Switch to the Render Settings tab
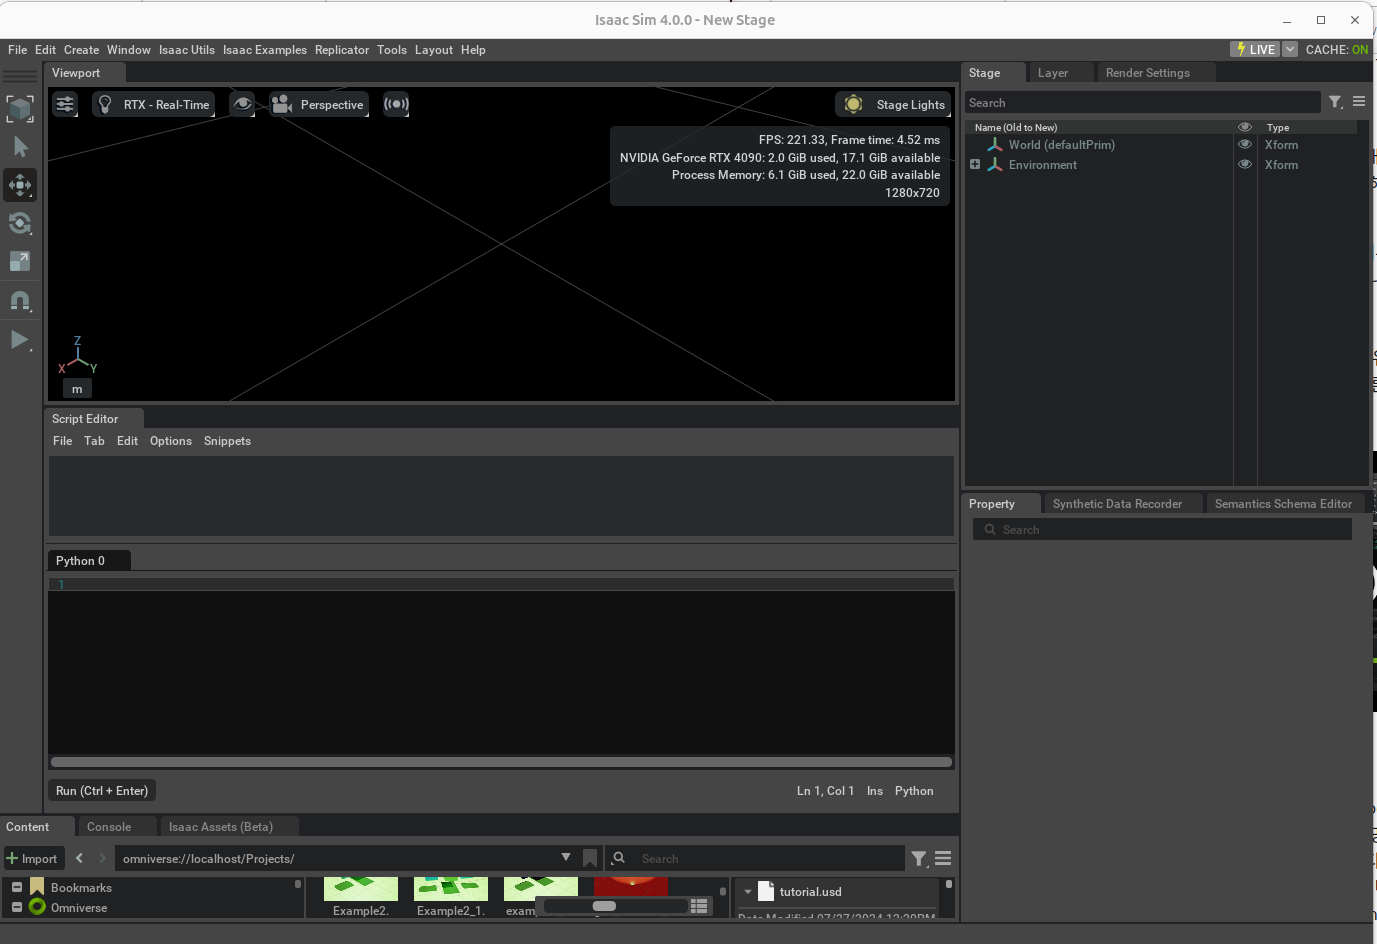The width and height of the screenshot is (1377, 944). 1148,73
